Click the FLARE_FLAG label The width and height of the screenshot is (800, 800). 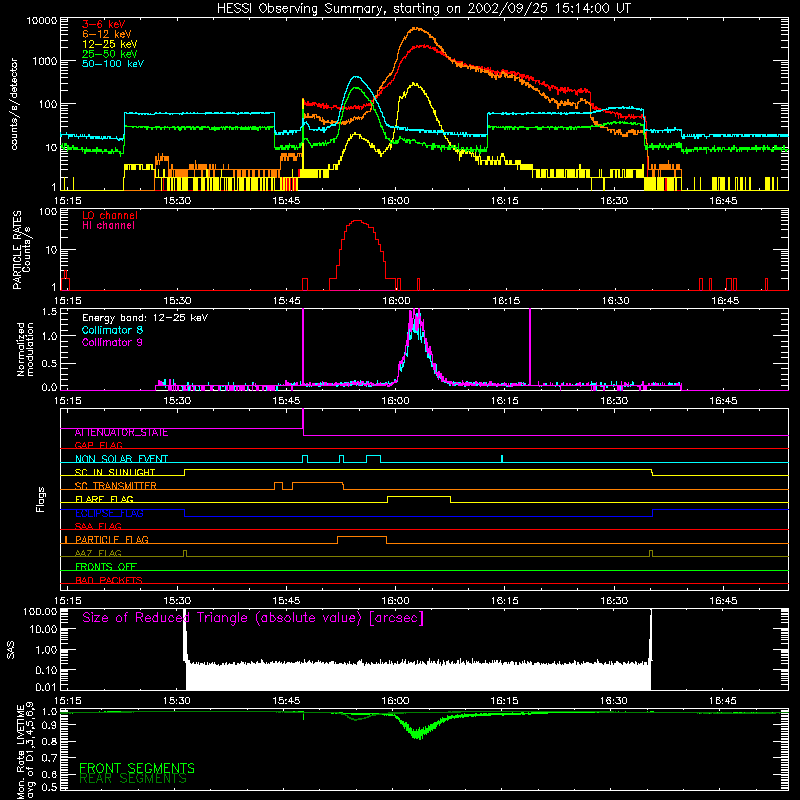click(x=104, y=499)
